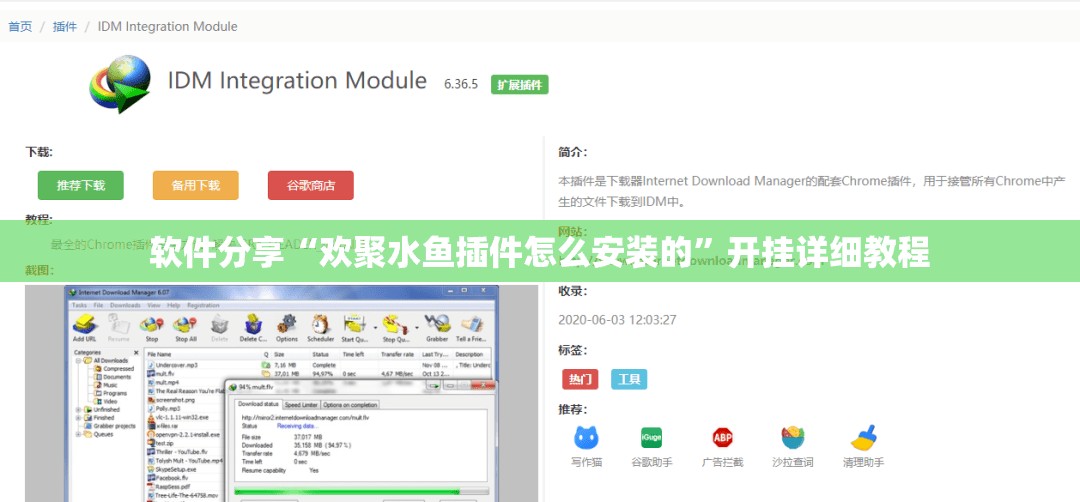Image resolution: width=1080 pixels, height=502 pixels.
Task: Click the Start Qu... icon in IDM
Action: point(355,324)
